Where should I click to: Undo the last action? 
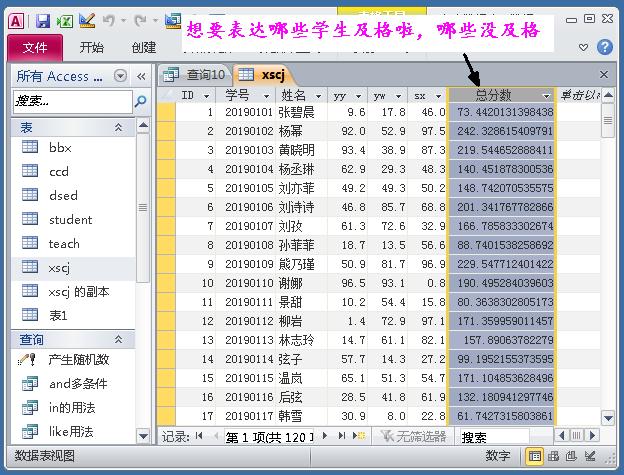pos(109,20)
